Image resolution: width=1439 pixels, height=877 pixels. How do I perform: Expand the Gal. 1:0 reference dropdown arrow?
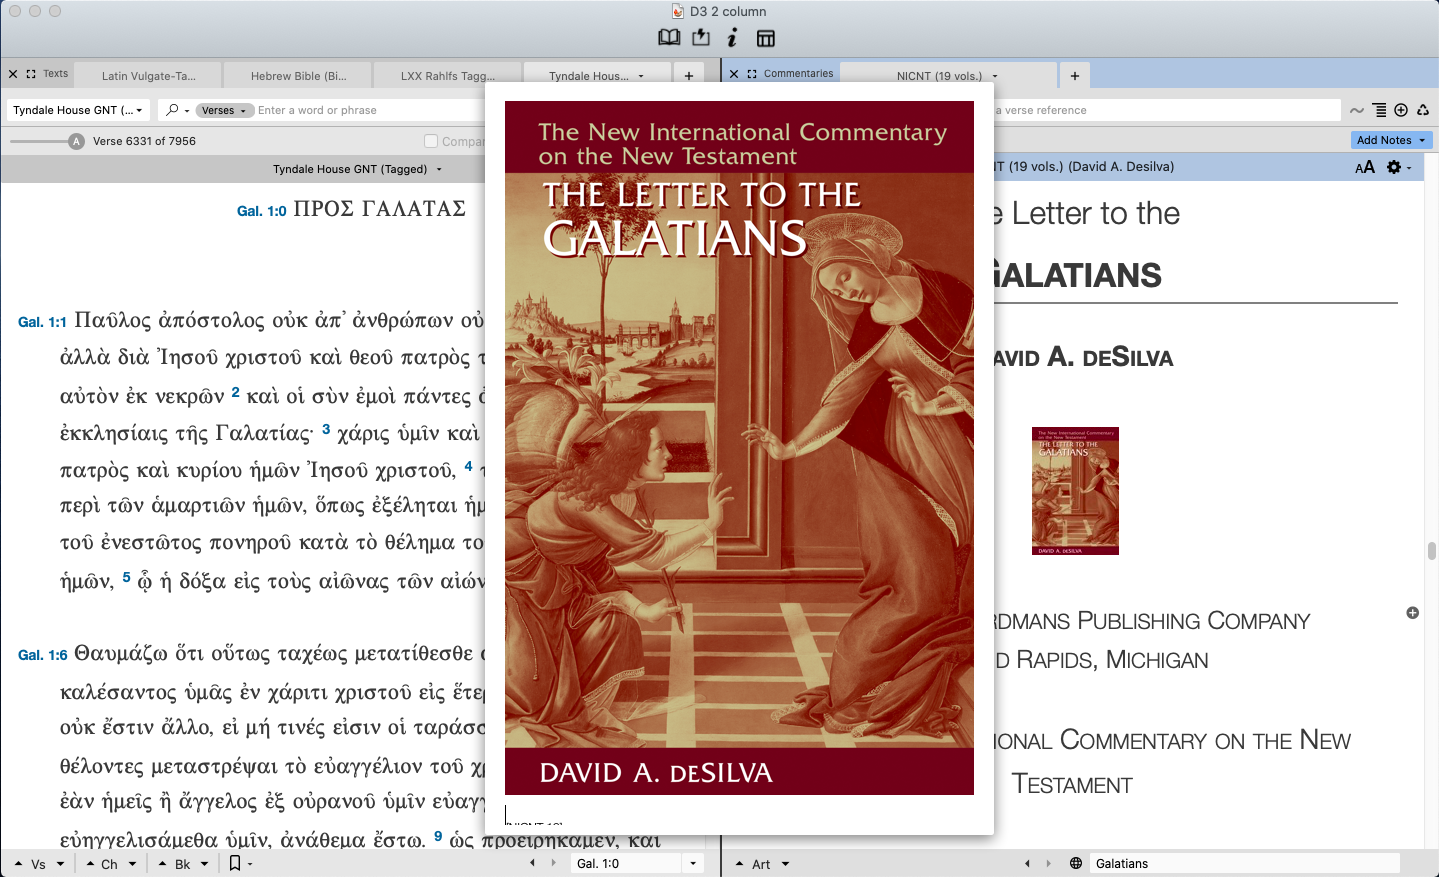coord(692,863)
